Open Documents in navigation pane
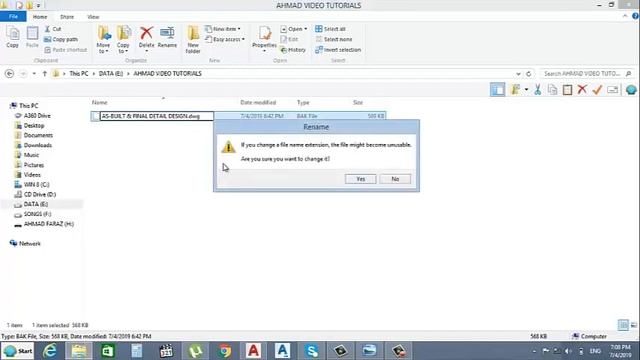The image size is (640, 360). [x=38, y=135]
